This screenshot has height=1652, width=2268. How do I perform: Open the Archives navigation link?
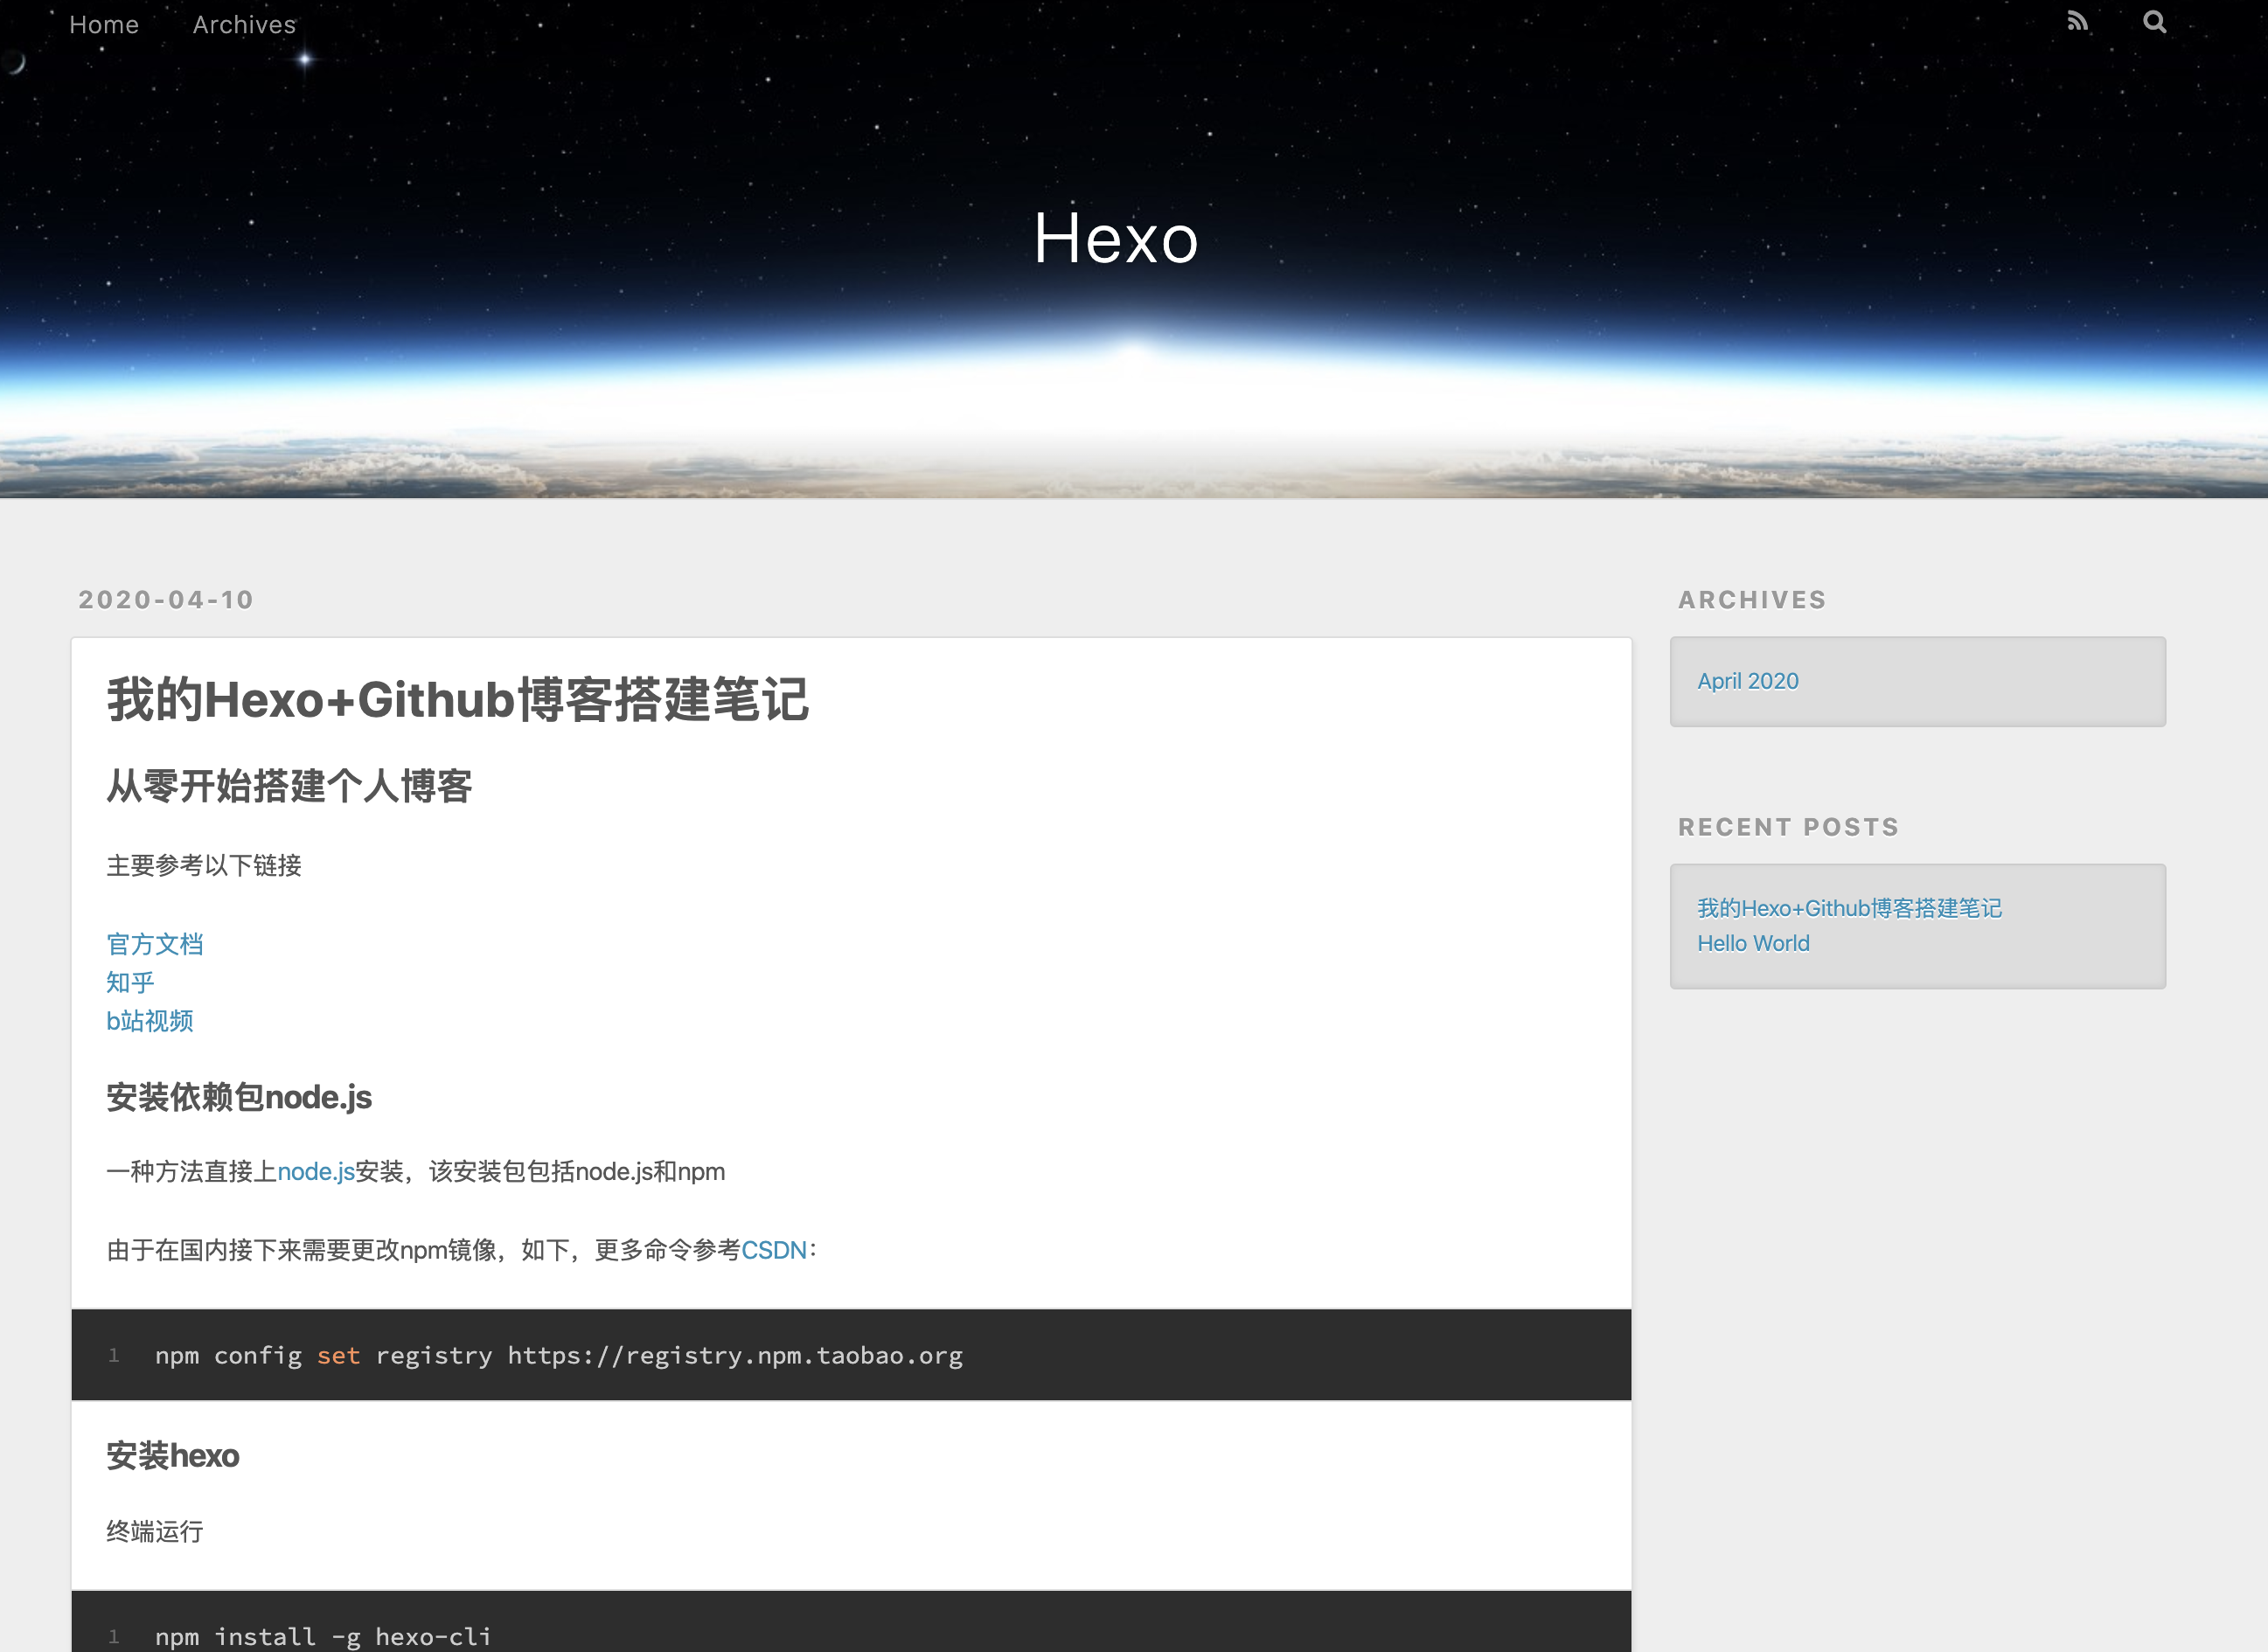pos(244,24)
